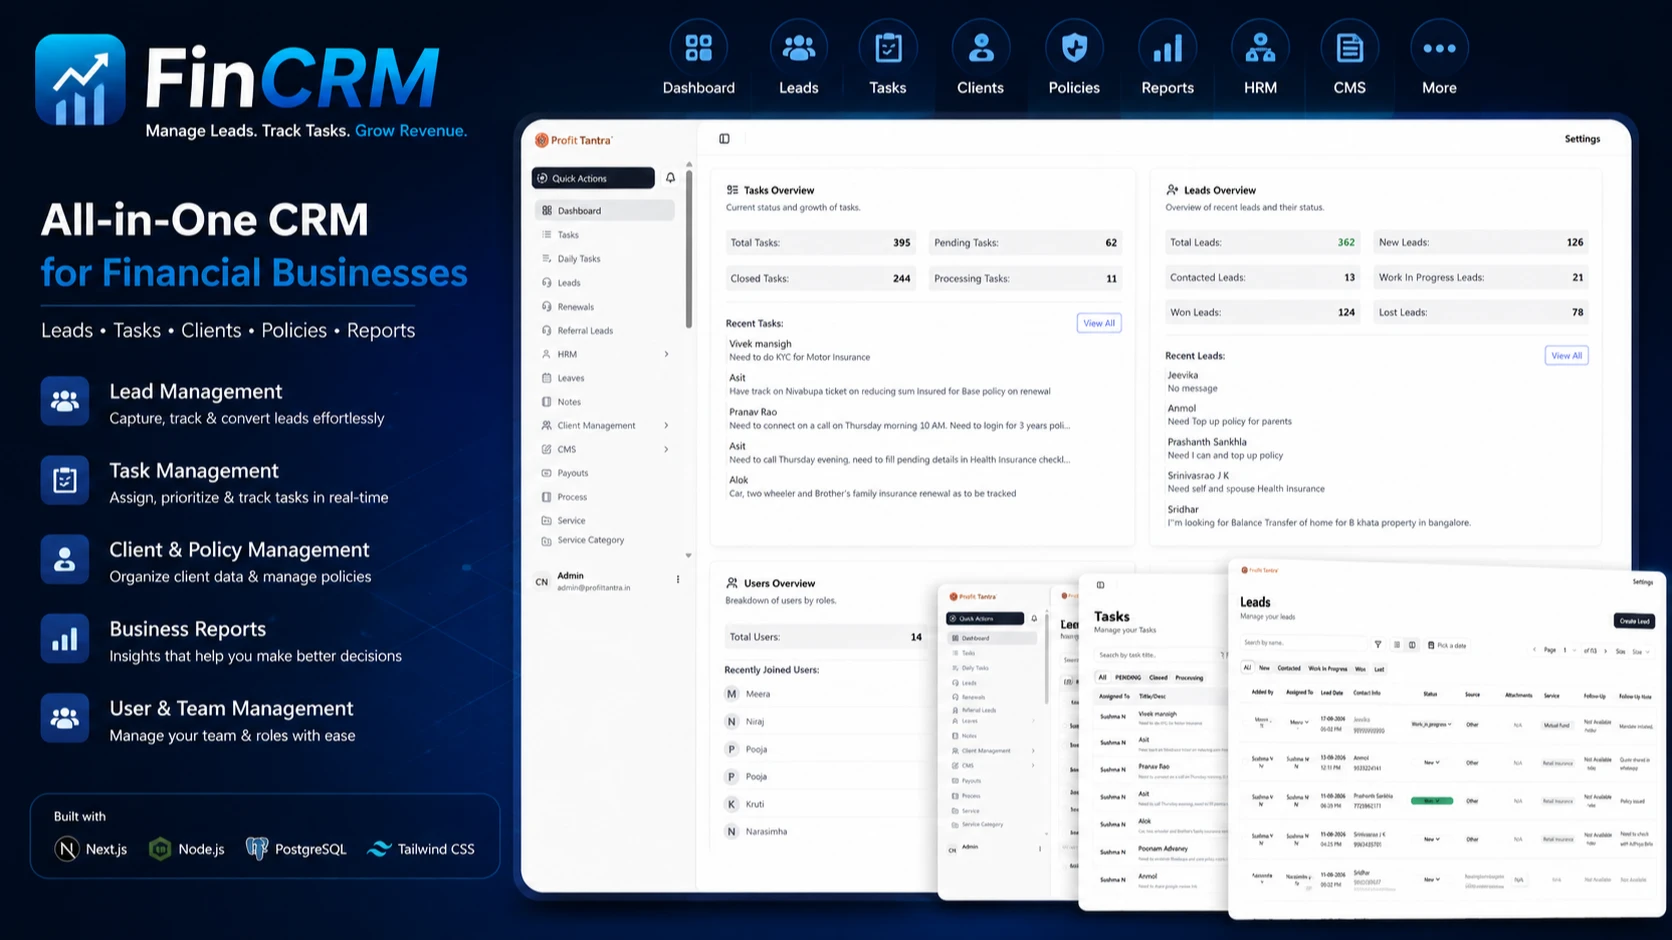Click the FinCRM chart logo icon
Viewport: 1672px width, 940px height.
coord(80,80)
